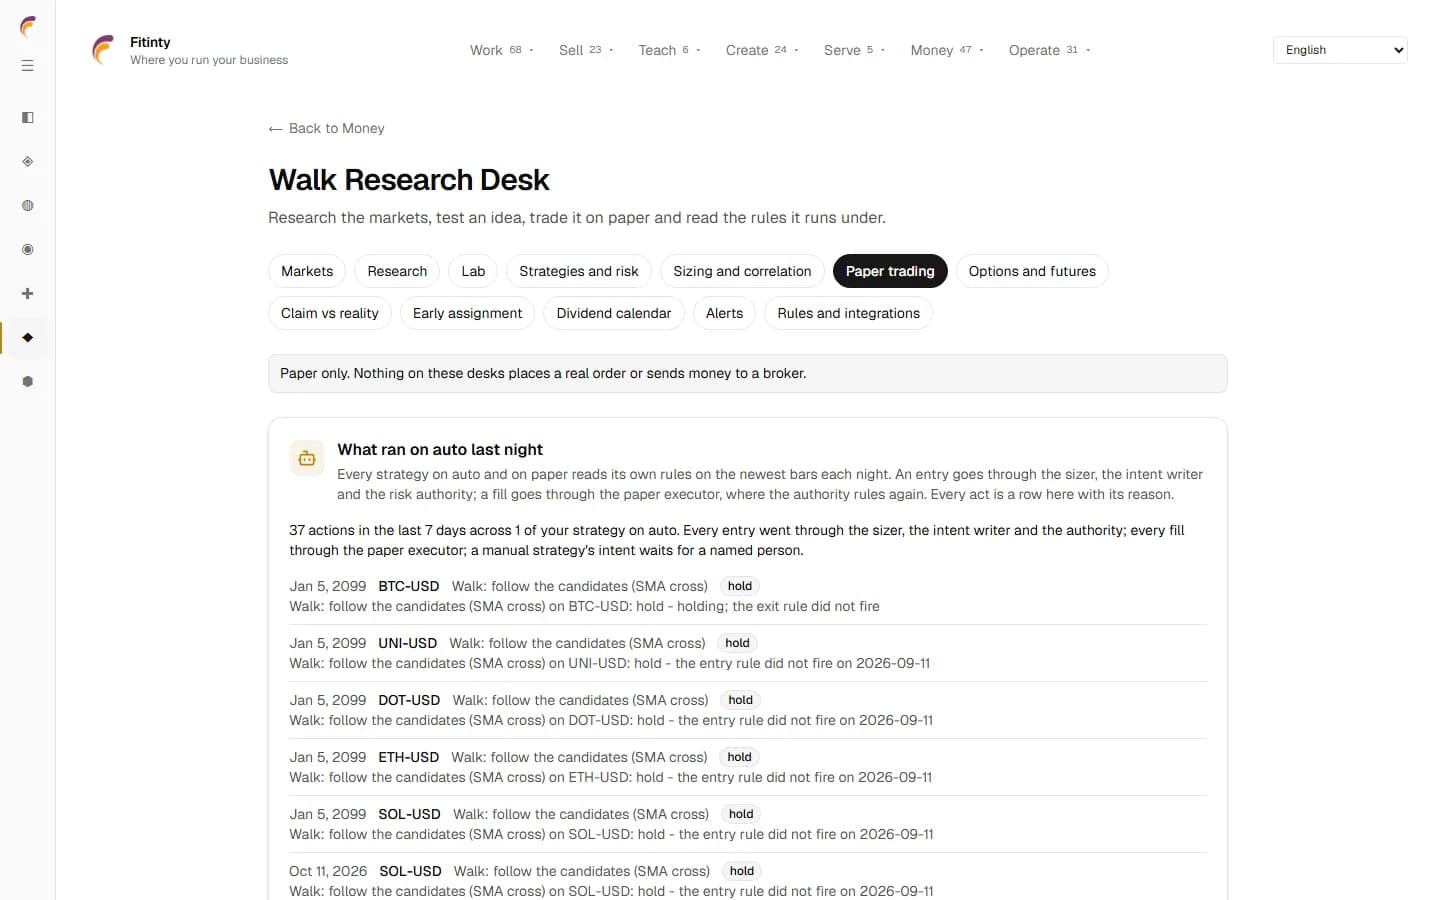Go to the Sizing and correlation tab
The height and width of the screenshot is (900, 1440).
pos(742,271)
